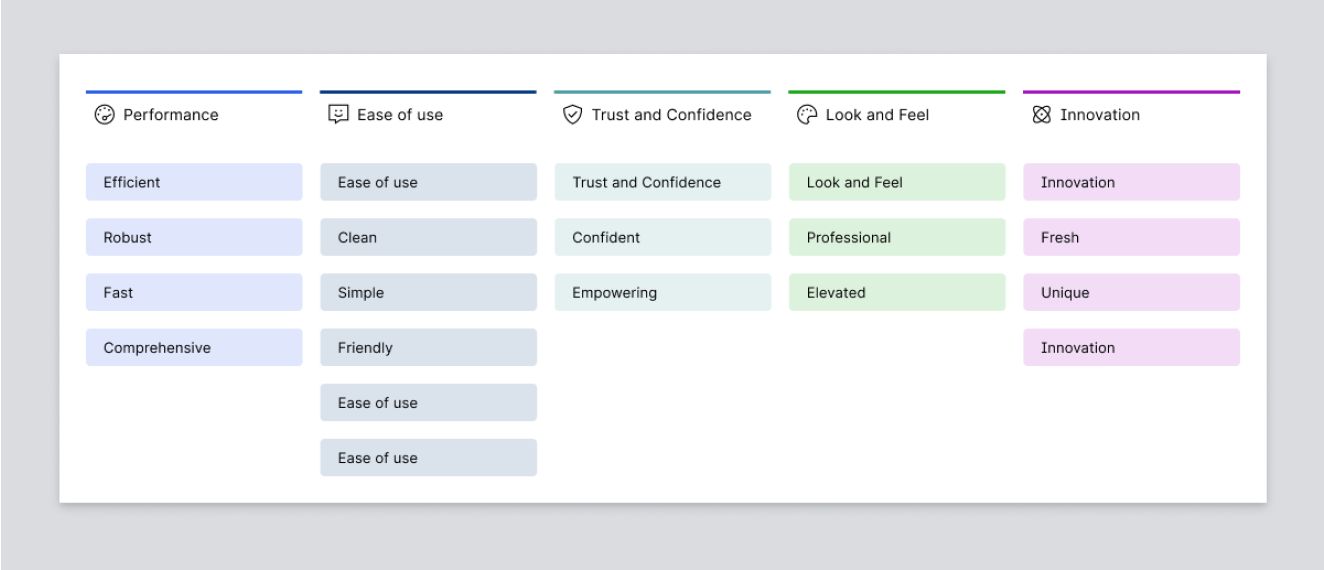This screenshot has height=570, width=1324.
Task: Pick the Empowering tag
Action: [x=662, y=292]
